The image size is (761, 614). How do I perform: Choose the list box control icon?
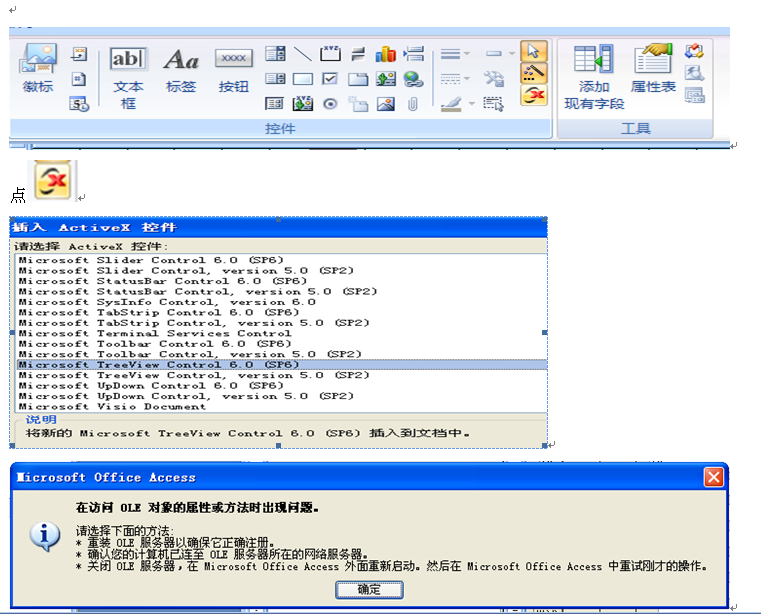(275, 79)
